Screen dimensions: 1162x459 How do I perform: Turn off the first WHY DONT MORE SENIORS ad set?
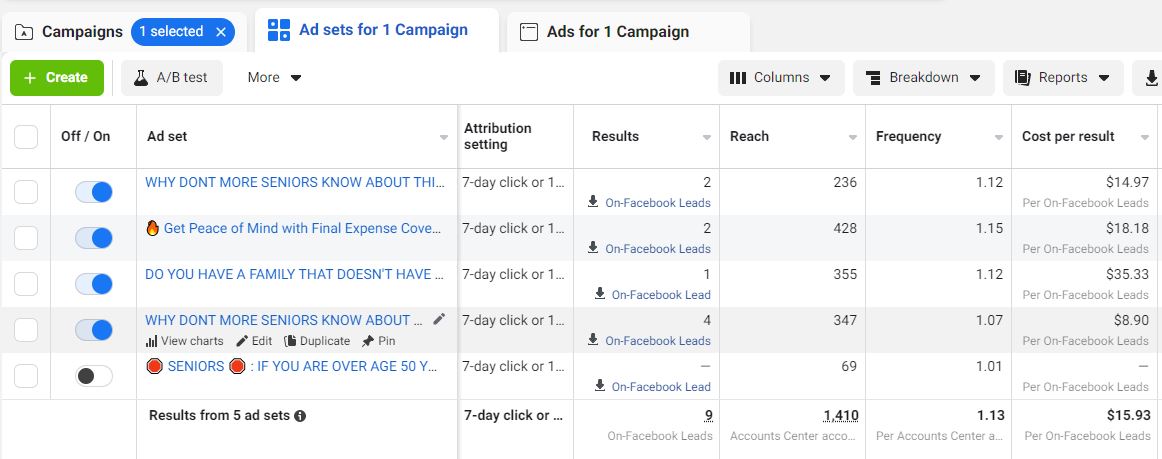pyautogui.click(x=94, y=192)
